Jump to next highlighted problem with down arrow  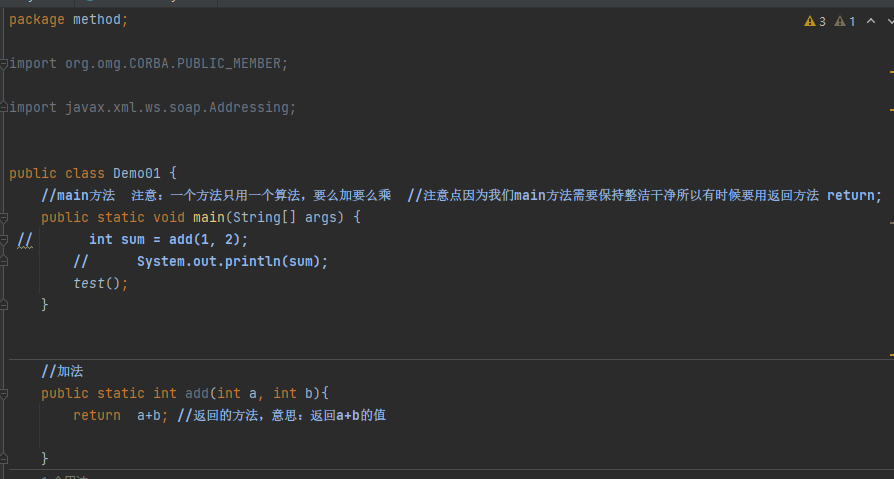tap(887, 21)
